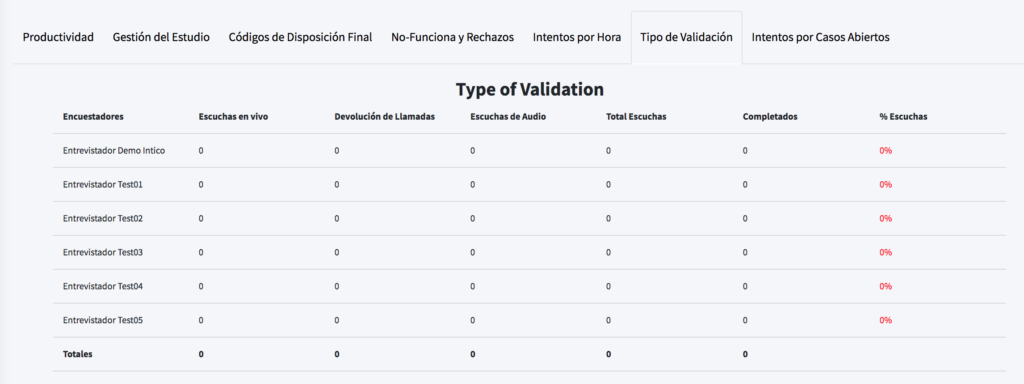
Task: Click the Encuestadores column header
Action: pyautogui.click(x=93, y=117)
